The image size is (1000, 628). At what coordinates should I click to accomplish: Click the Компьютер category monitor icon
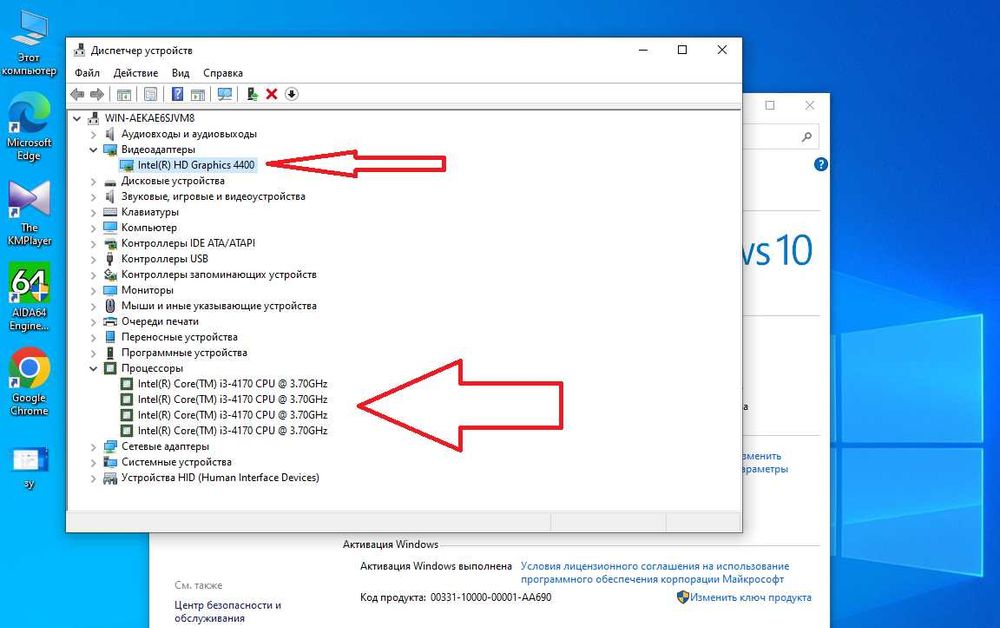coord(110,228)
